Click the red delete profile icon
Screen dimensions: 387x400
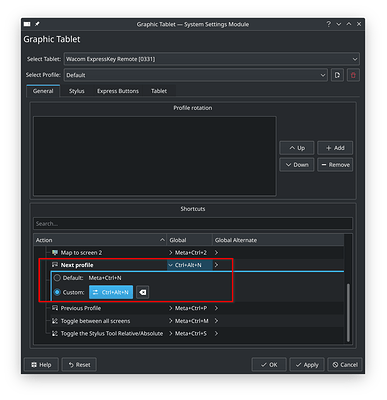point(353,75)
